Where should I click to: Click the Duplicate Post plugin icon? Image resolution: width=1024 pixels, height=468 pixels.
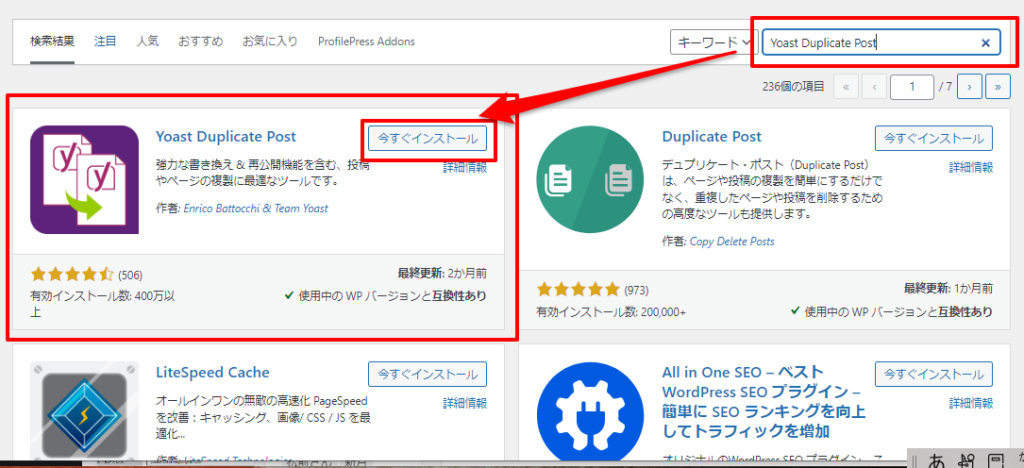pos(591,179)
